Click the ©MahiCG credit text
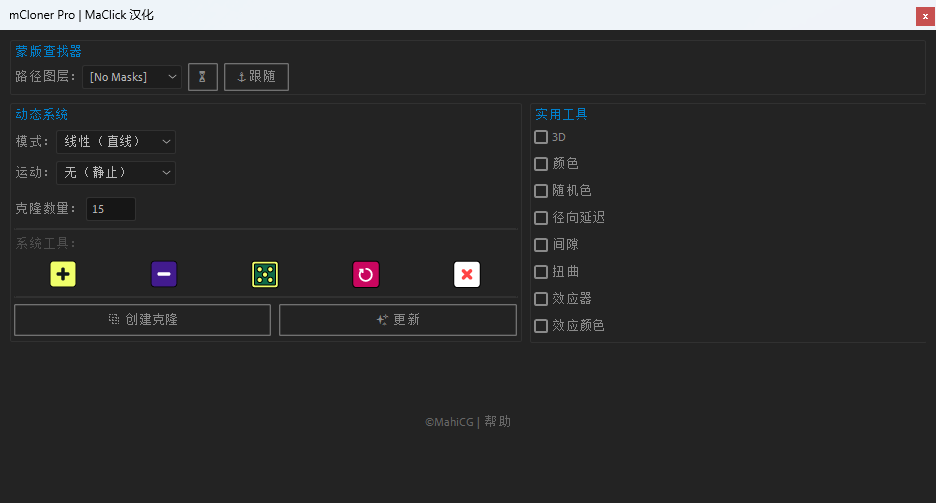Viewport: 936px width, 503px height. click(x=449, y=422)
